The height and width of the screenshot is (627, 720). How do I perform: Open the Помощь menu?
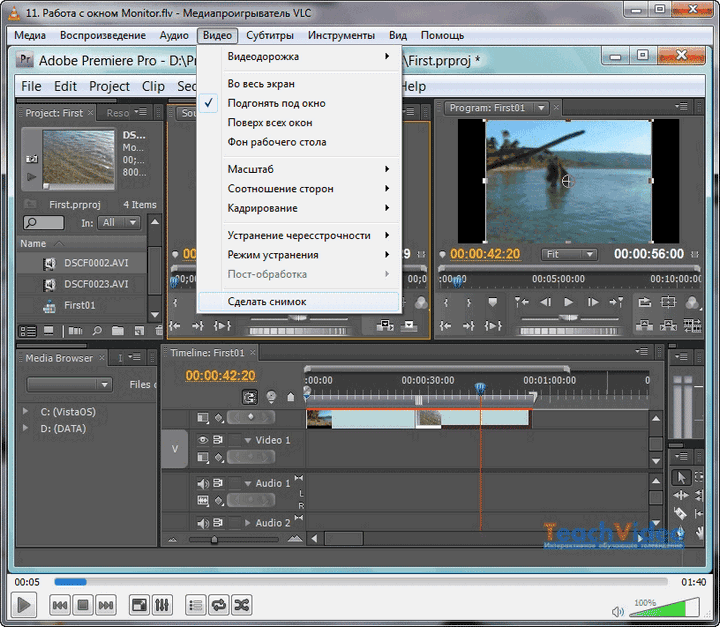pyautogui.click(x=442, y=35)
